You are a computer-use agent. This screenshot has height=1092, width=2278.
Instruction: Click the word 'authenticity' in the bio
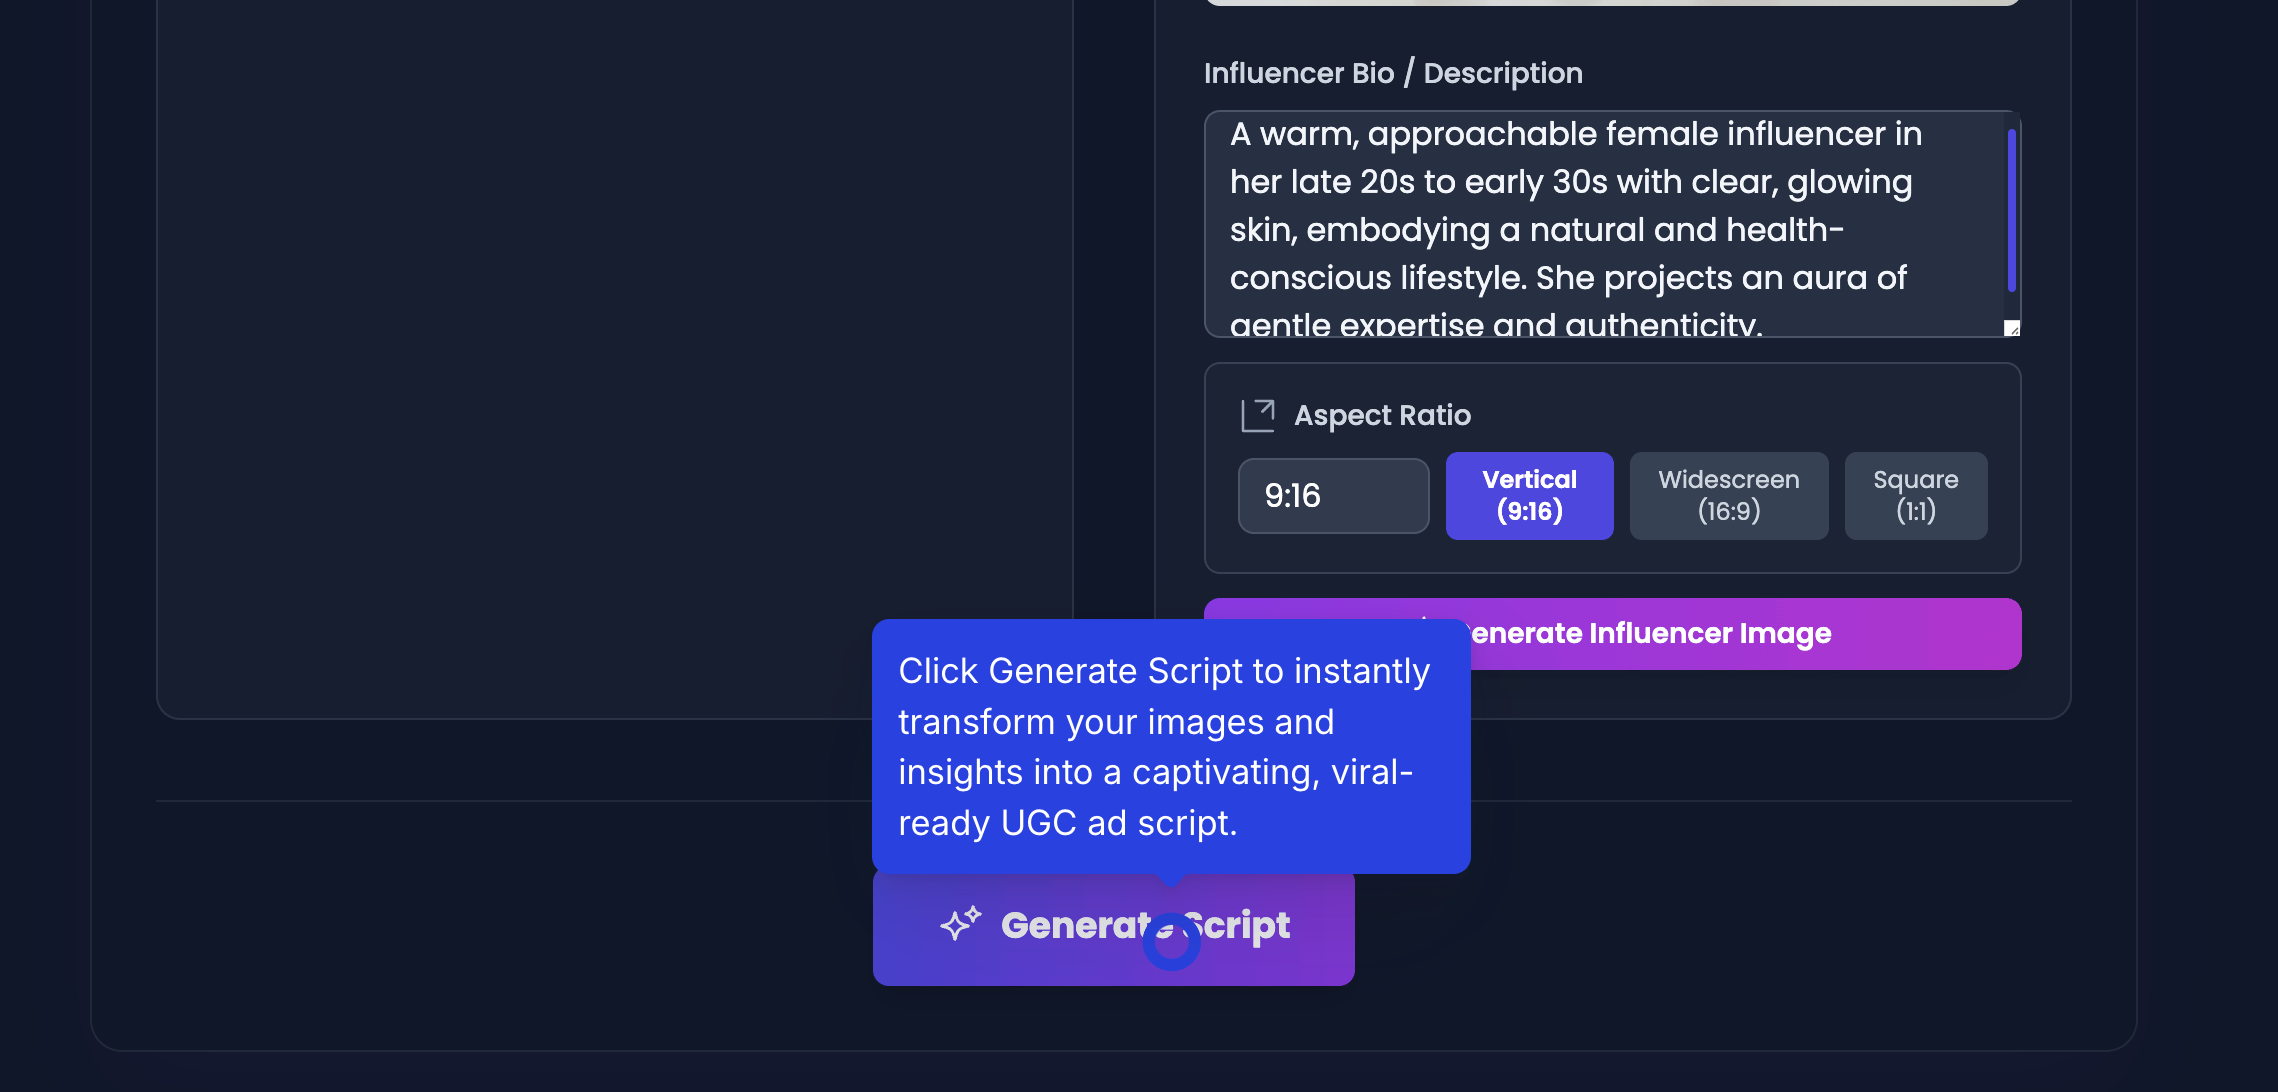coord(1662,325)
